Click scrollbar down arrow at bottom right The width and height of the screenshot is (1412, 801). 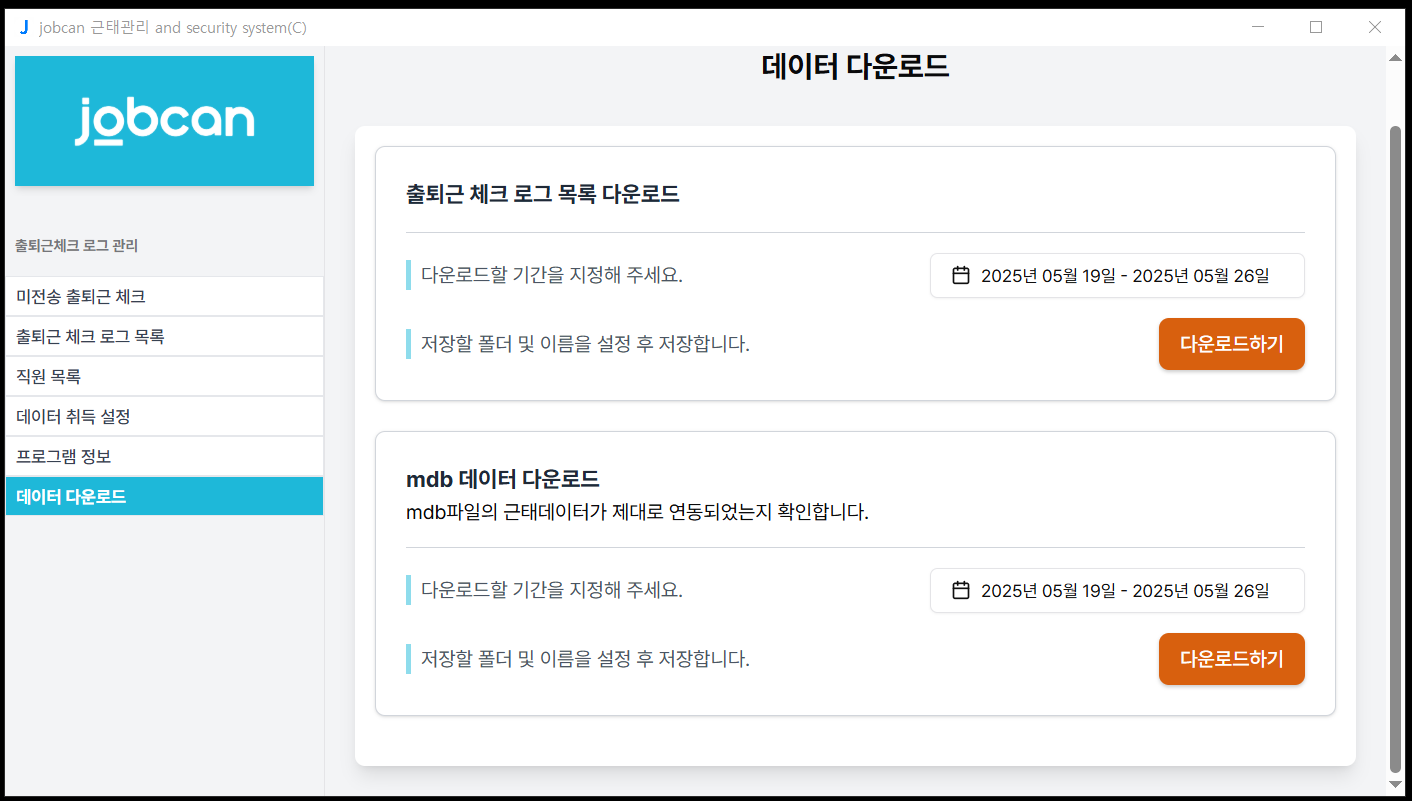1395,784
